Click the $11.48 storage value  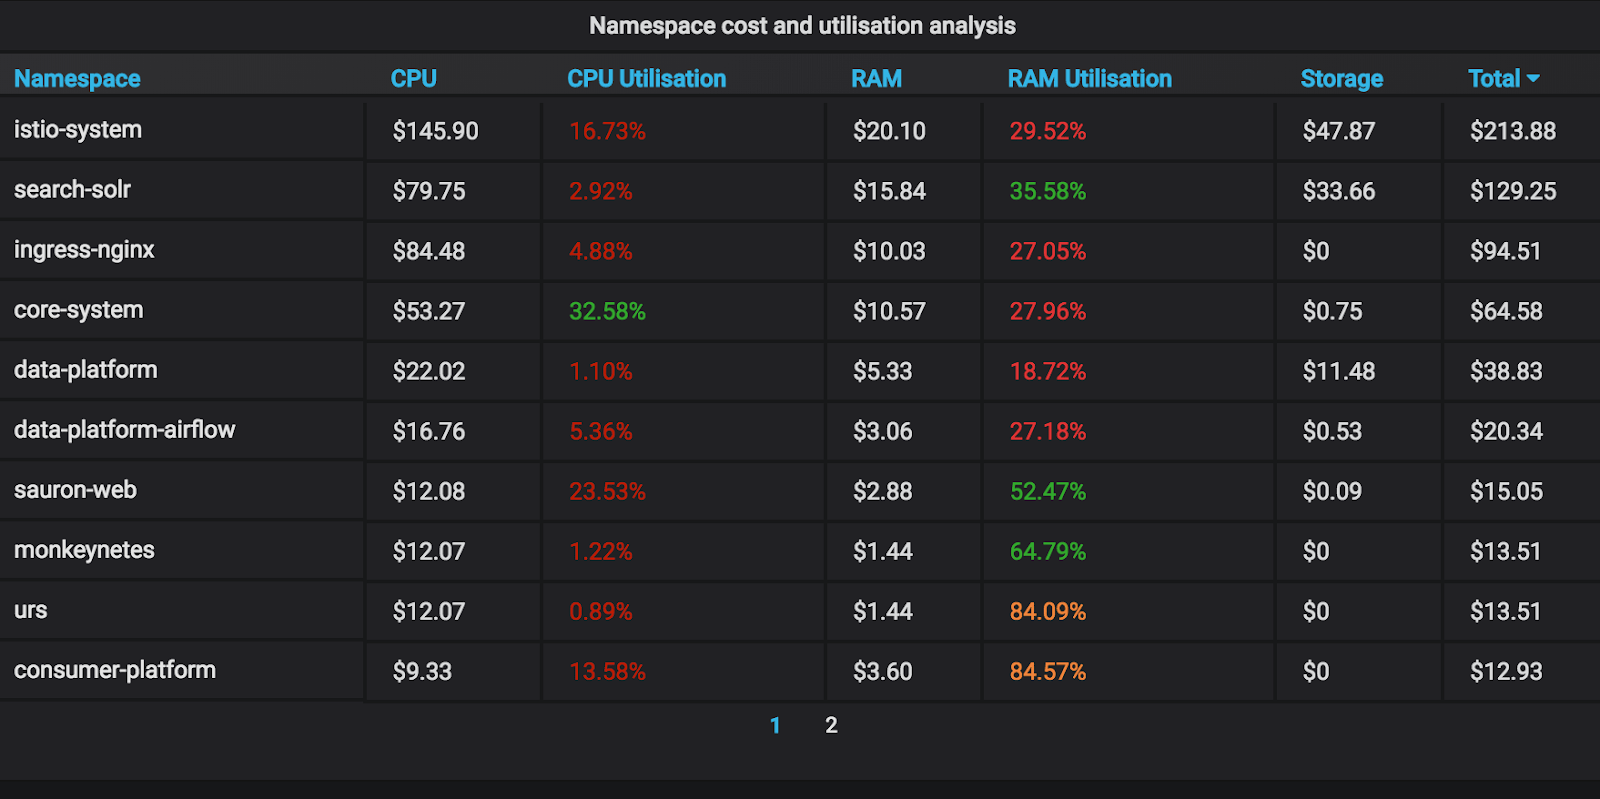[x=1339, y=371]
